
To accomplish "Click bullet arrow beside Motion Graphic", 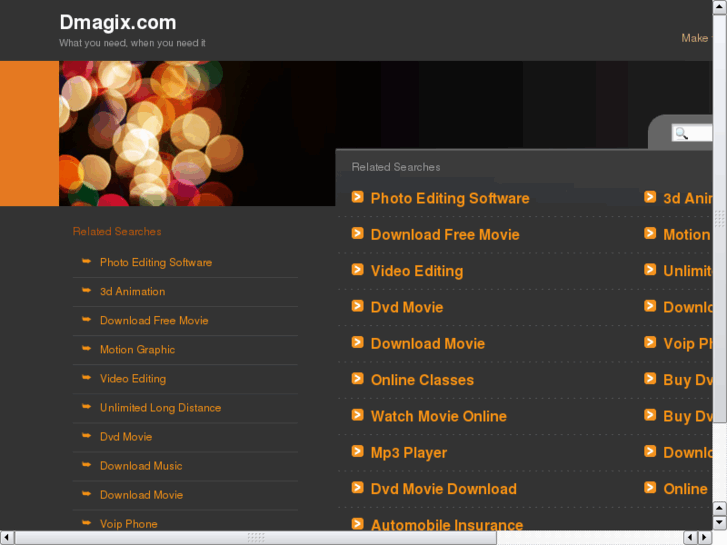I will point(86,348).
